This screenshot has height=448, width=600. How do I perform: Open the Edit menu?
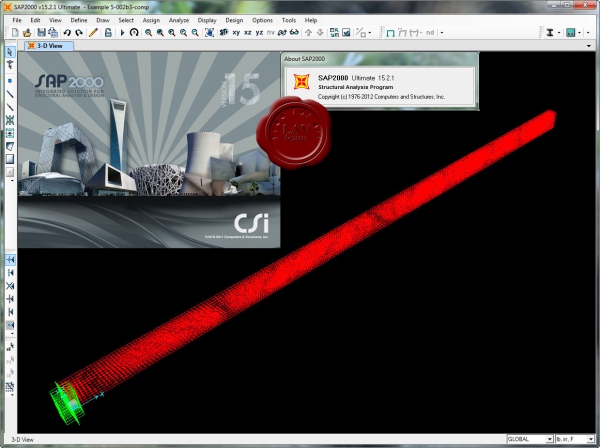point(35,20)
